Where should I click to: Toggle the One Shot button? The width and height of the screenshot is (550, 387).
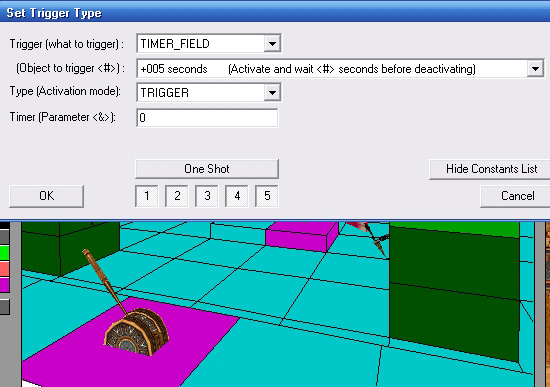(207, 169)
